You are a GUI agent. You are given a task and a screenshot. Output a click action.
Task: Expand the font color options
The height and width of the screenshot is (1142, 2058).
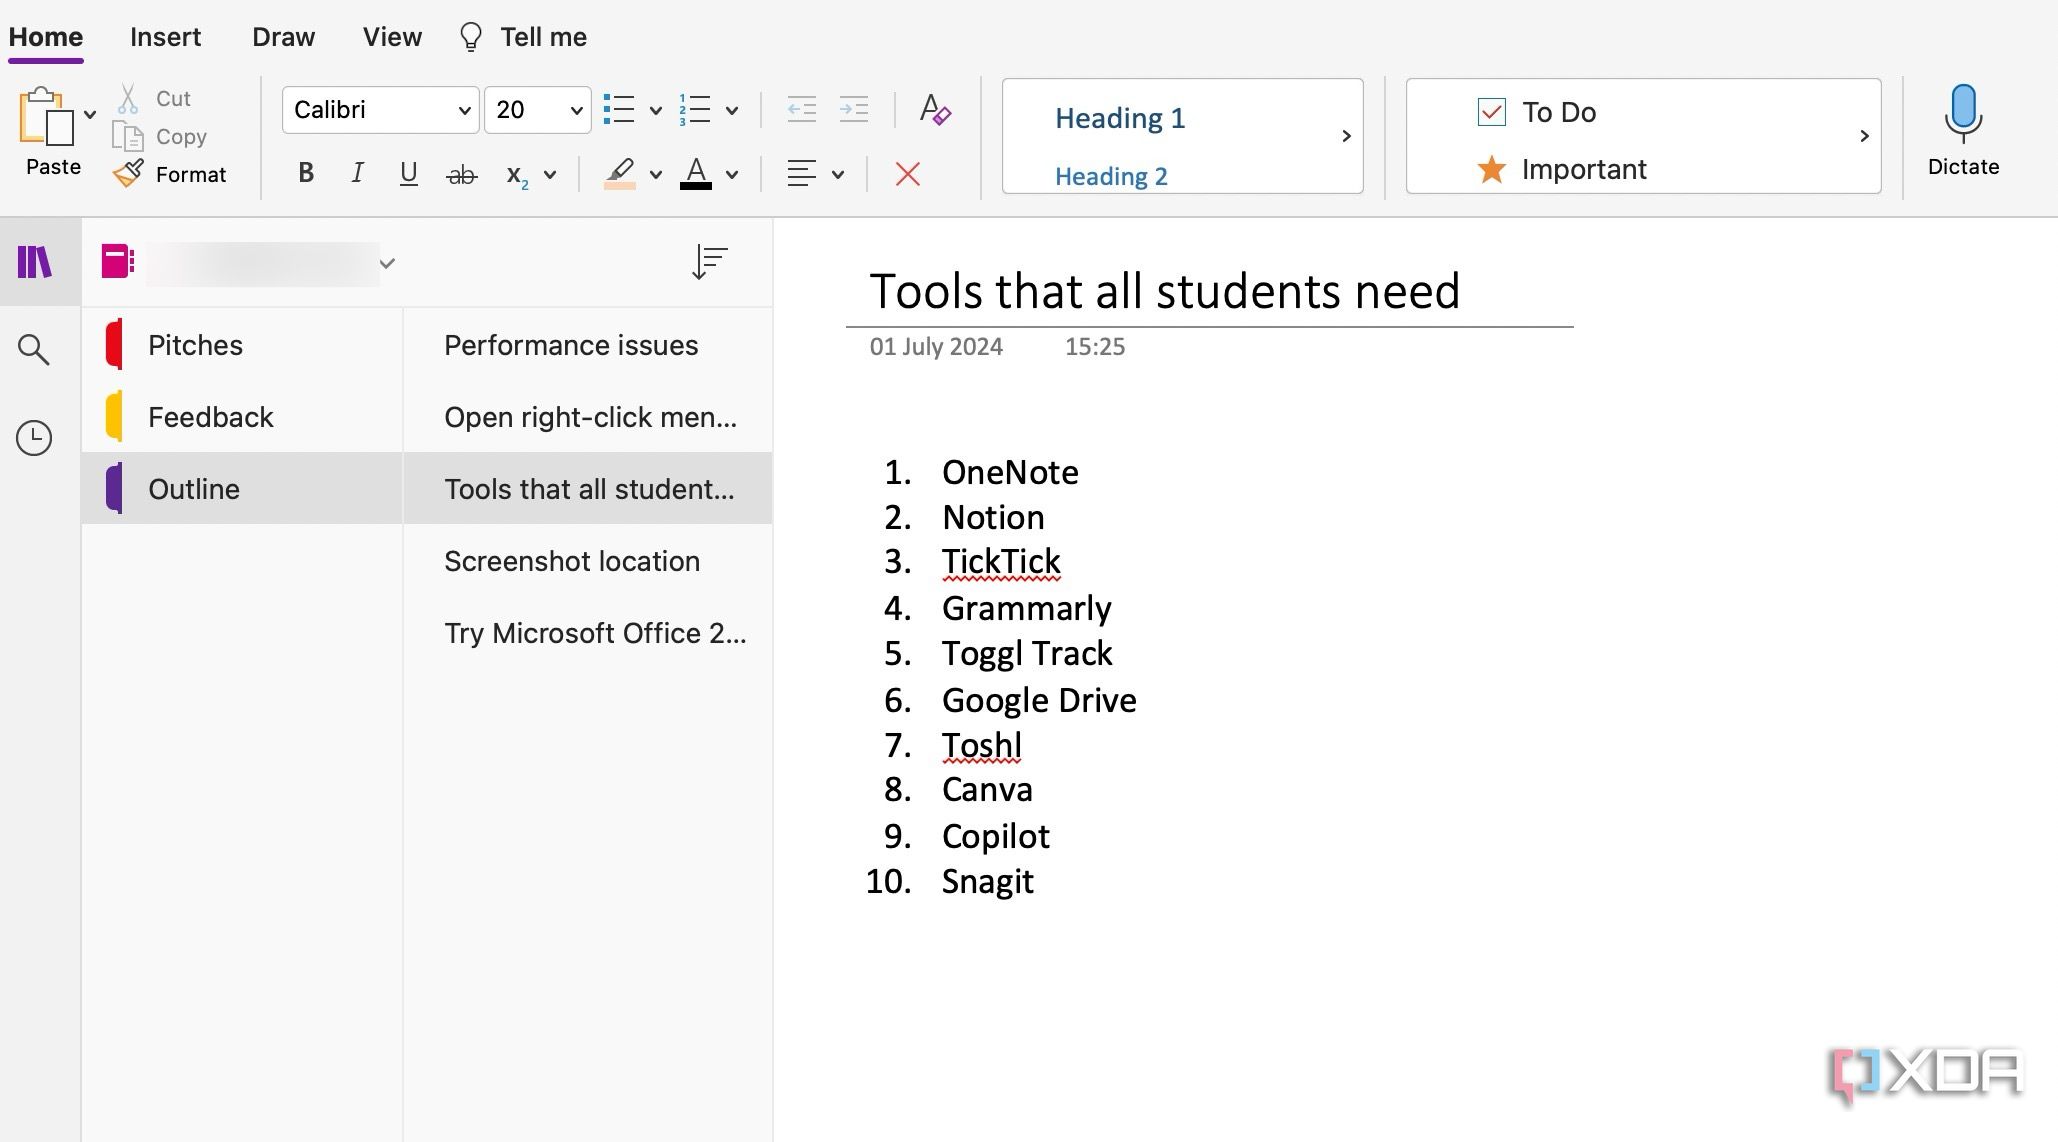click(733, 173)
